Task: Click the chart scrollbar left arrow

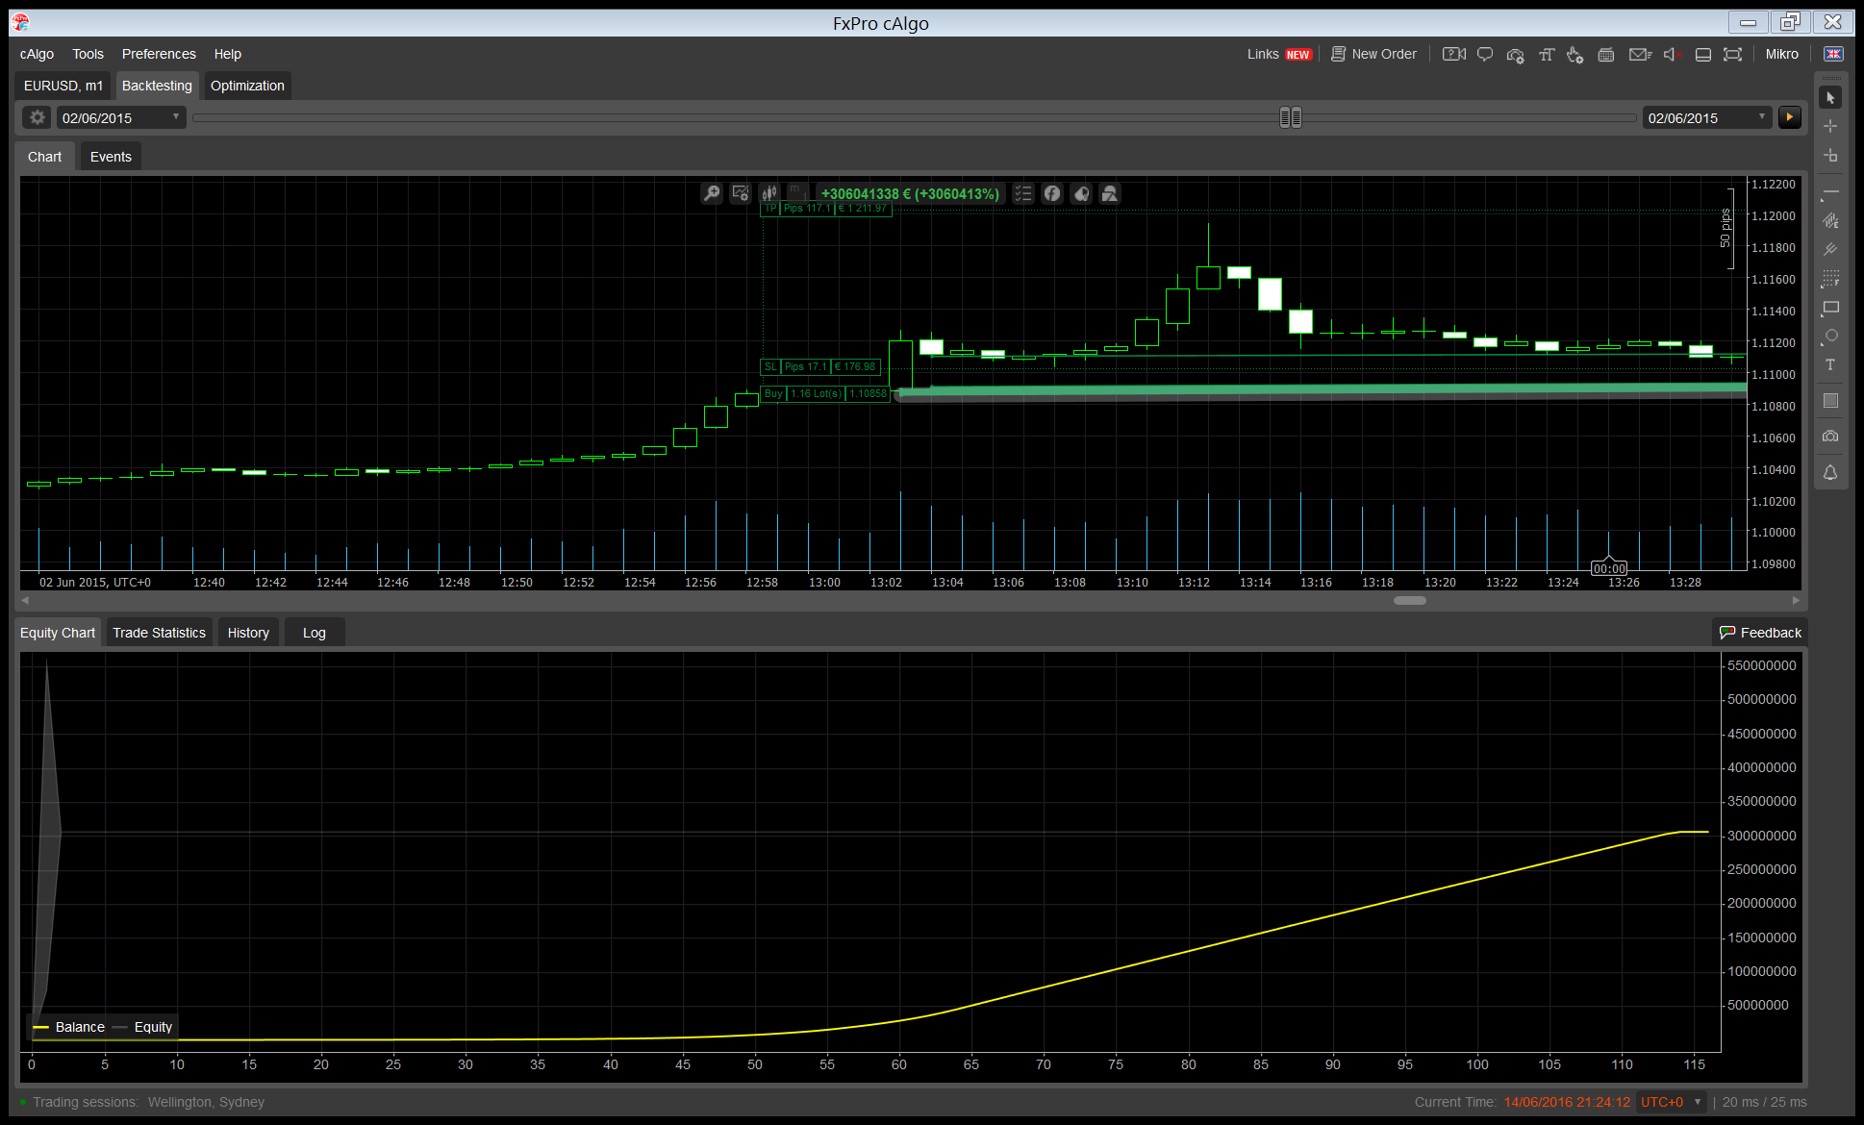Action: 25,600
